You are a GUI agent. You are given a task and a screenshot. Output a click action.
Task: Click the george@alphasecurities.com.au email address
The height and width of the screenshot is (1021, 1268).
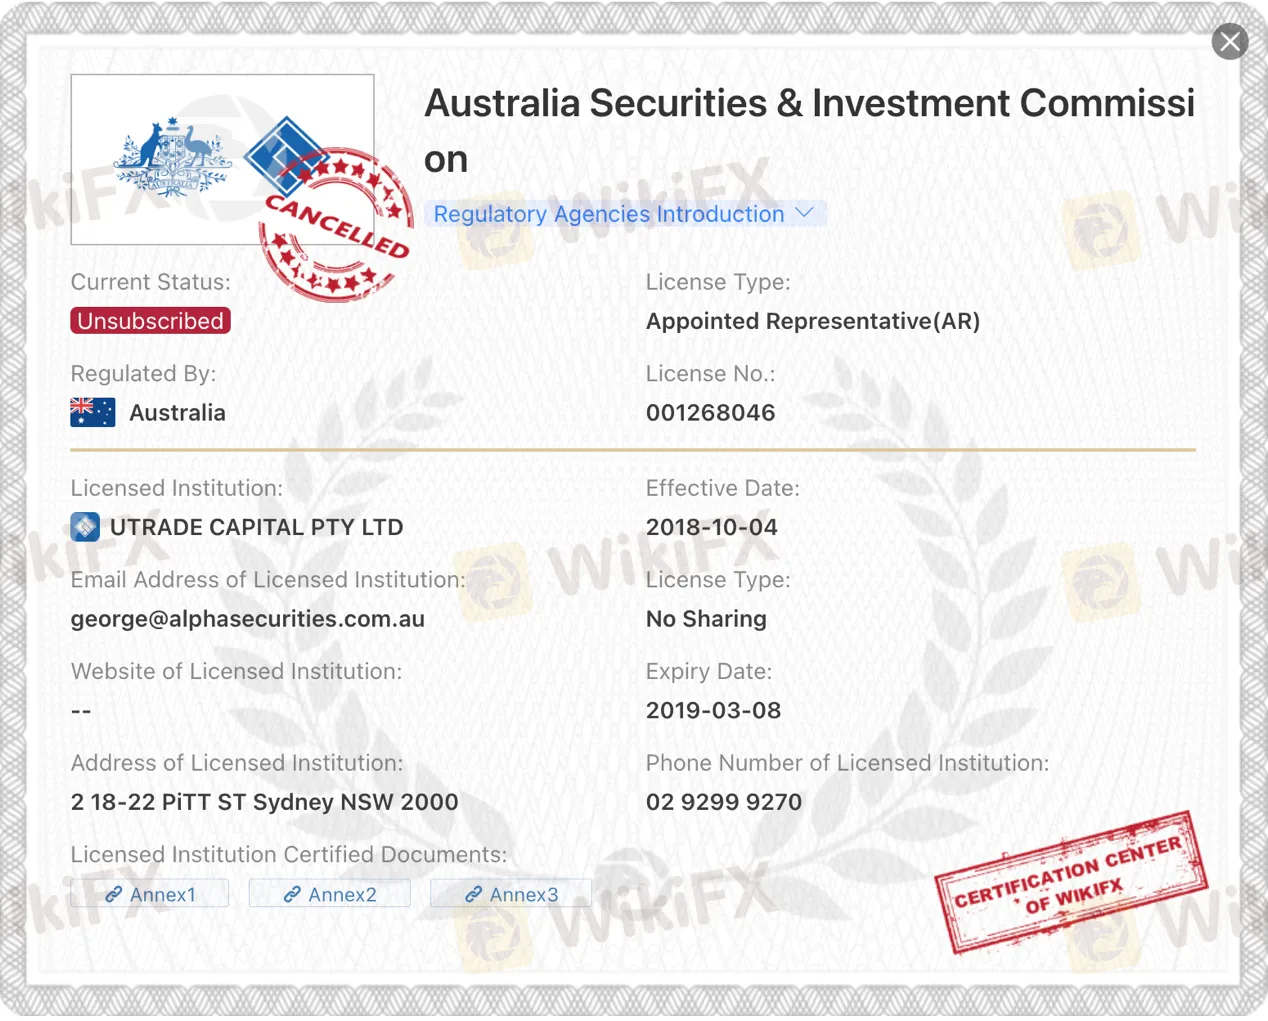(x=248, y=619)
